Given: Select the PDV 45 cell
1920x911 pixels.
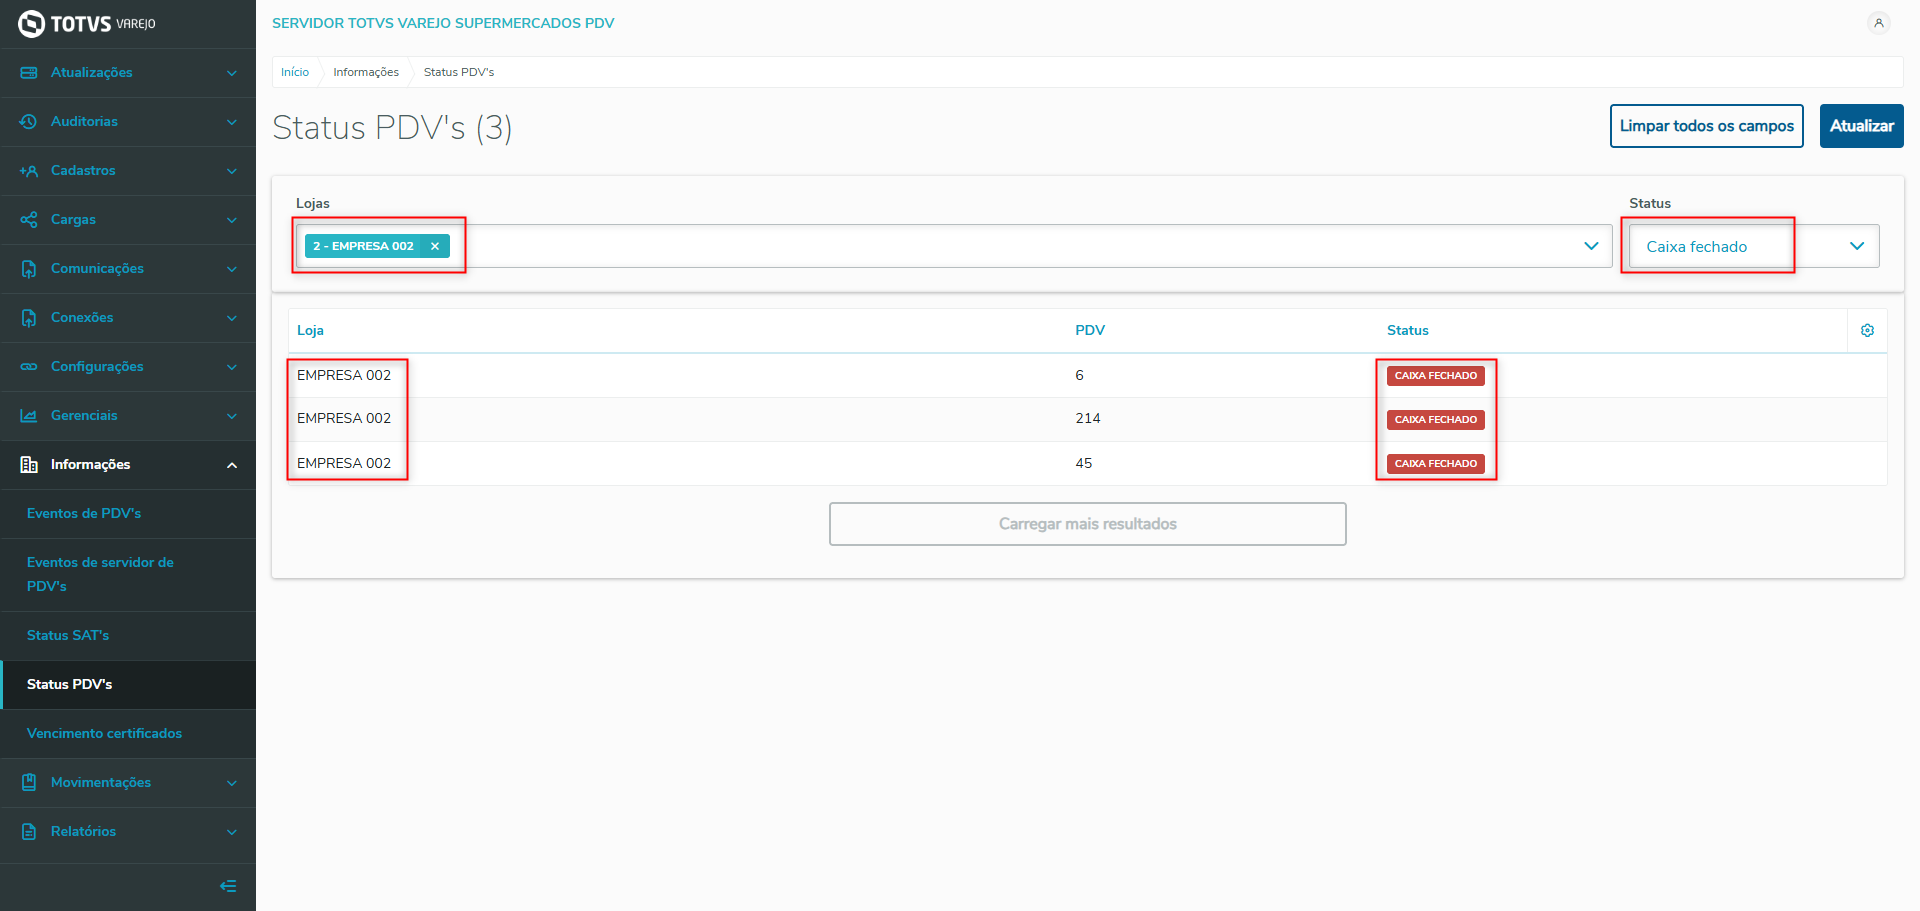Looking at the screenshot, I should click(1084, 464).
